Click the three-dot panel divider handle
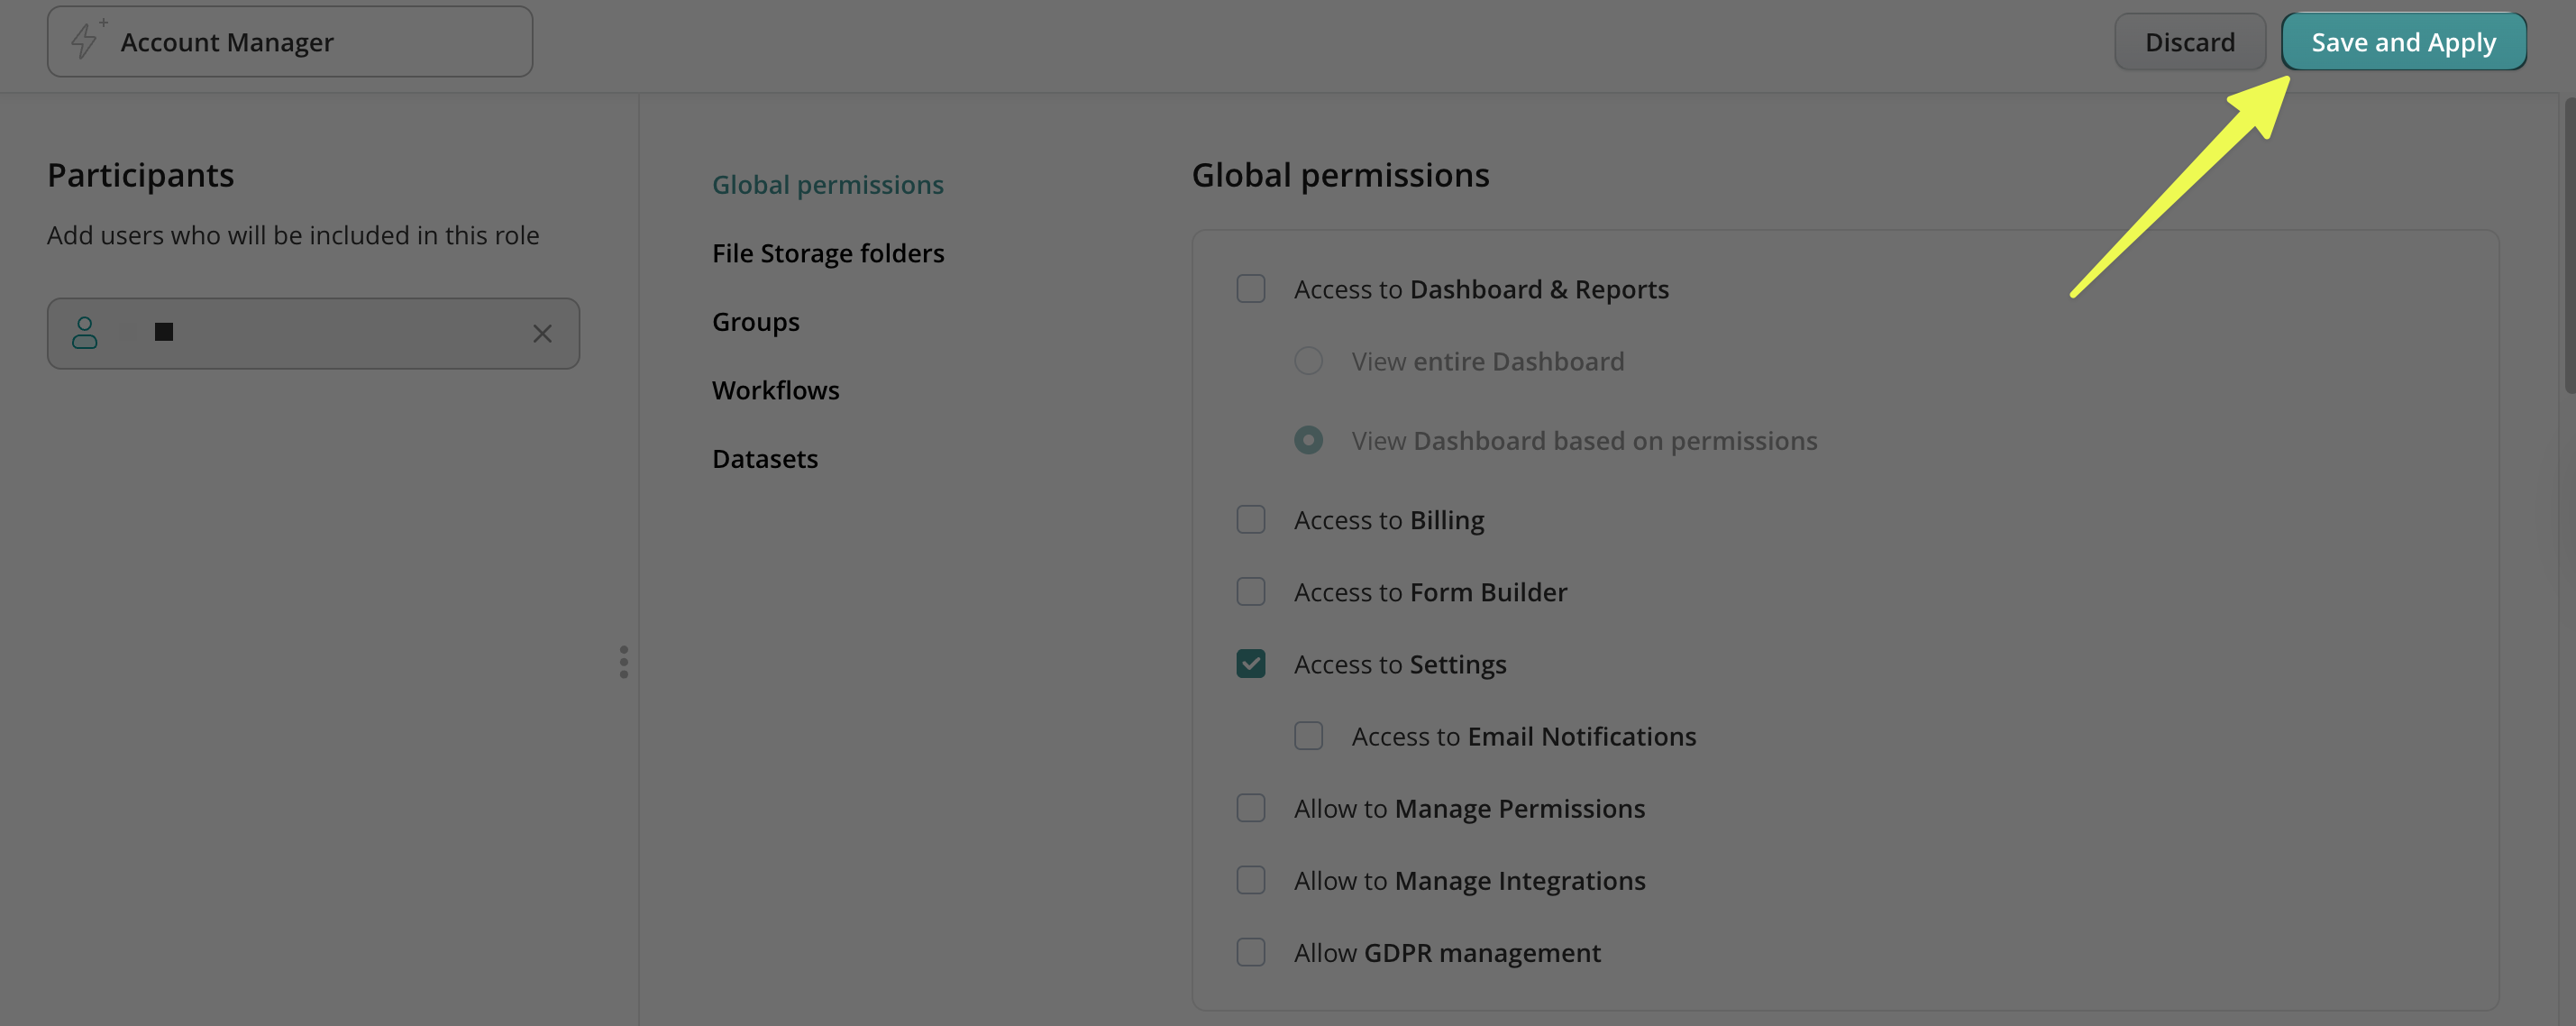 623,662
